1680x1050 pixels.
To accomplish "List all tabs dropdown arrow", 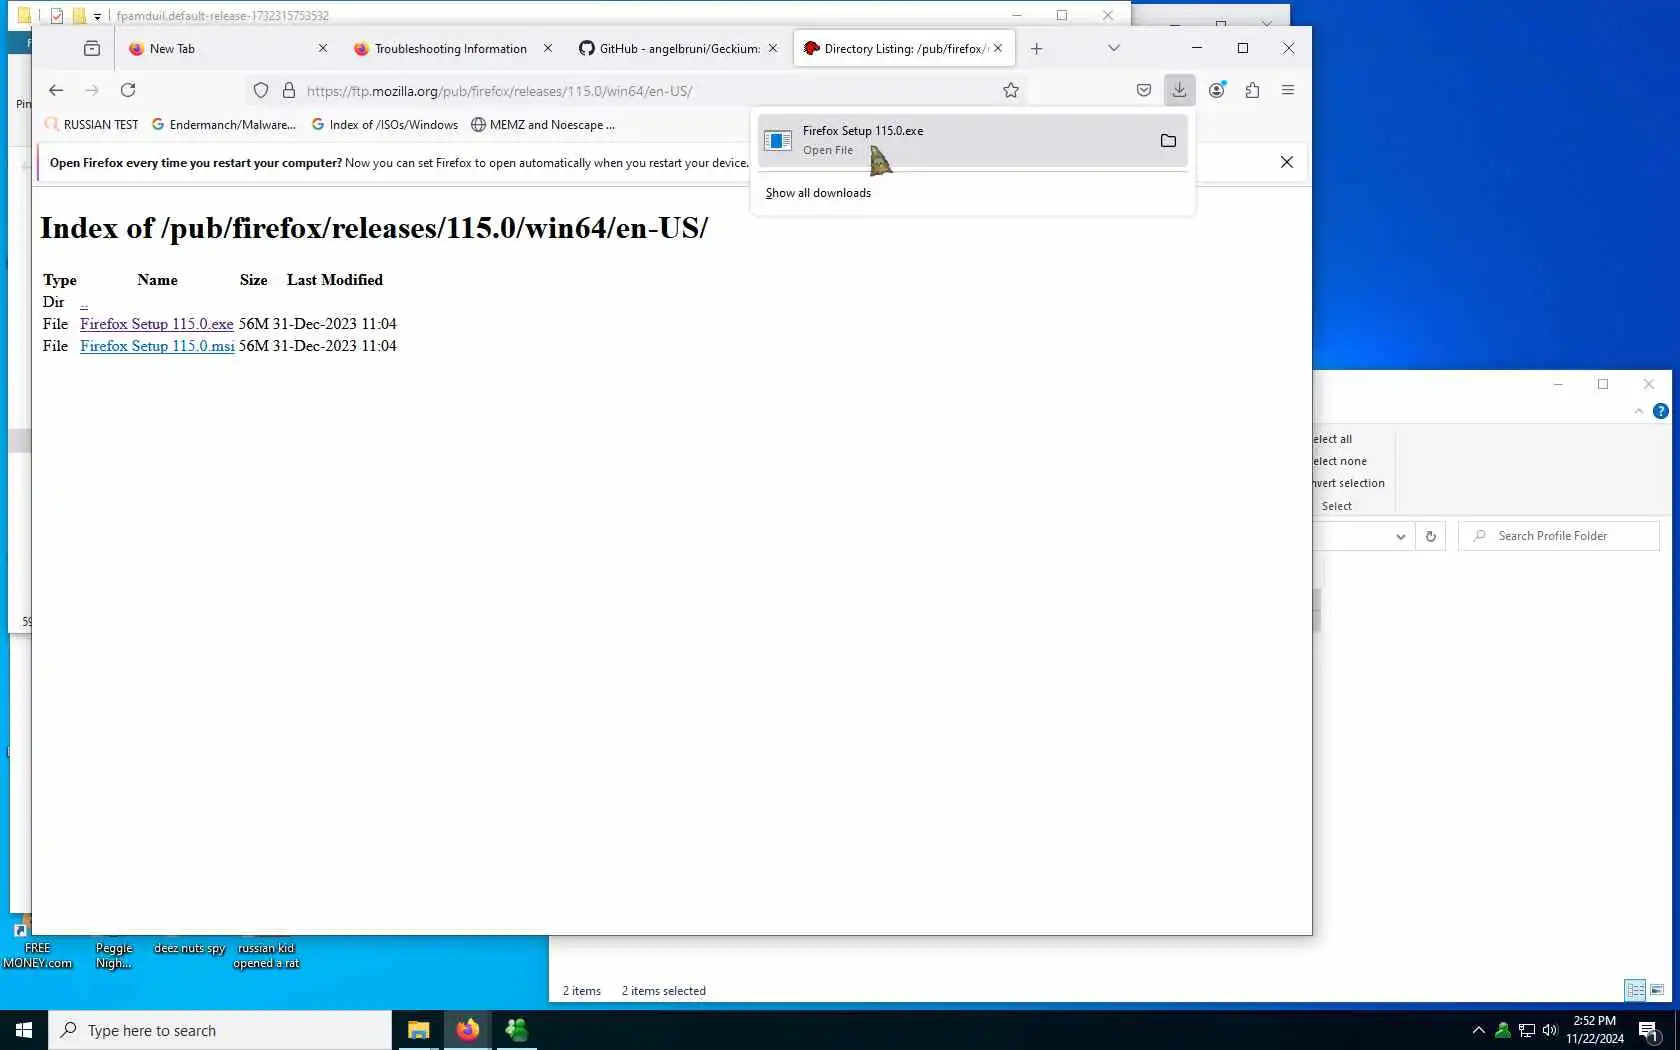I will (1114, 48).
